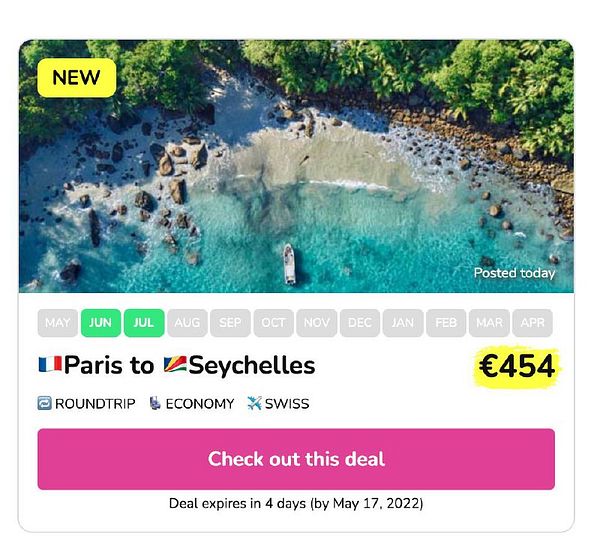Viewport: 600px width, 560px height.
Task: Toggle the JUL month pill
Action: point(144,323)
